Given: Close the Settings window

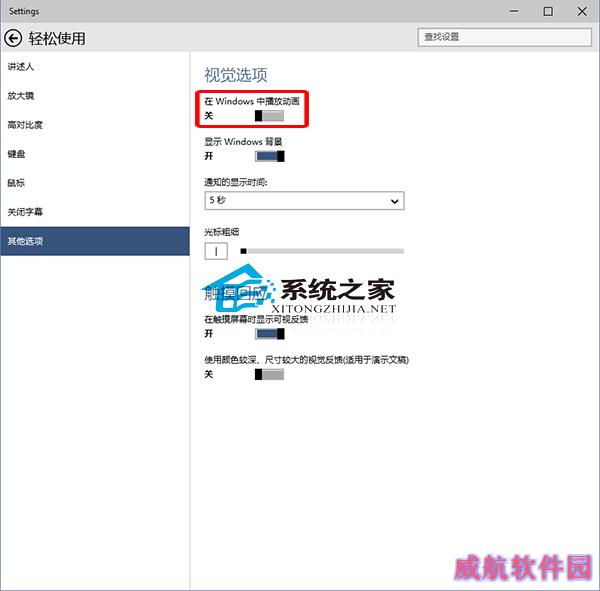Looking at the screenshot, I should click(x=582, y=11).
